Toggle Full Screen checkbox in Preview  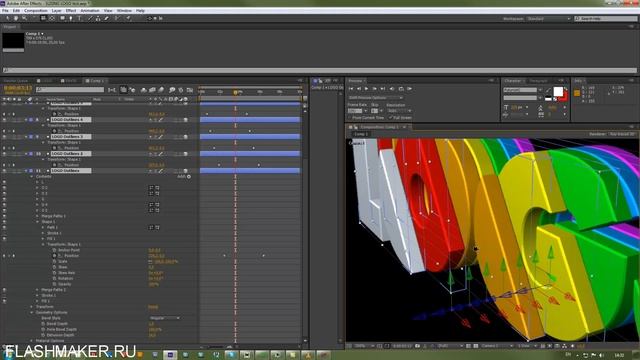[x=391, y=118]
